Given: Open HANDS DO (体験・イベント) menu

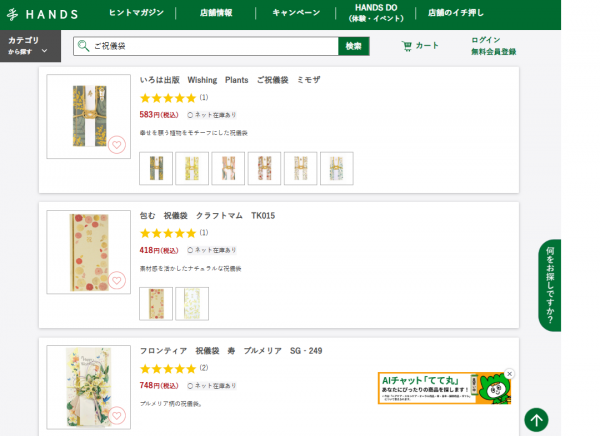Looking at the screenshot, I should [x=376, y=13].
